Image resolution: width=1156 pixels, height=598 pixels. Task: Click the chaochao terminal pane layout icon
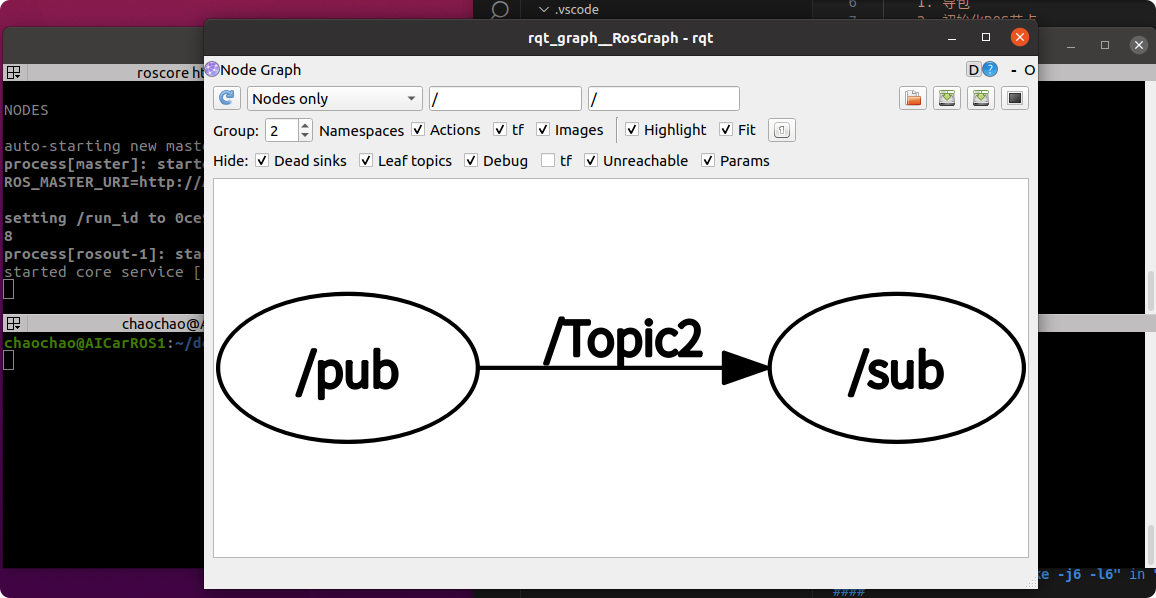pos(14,323)
